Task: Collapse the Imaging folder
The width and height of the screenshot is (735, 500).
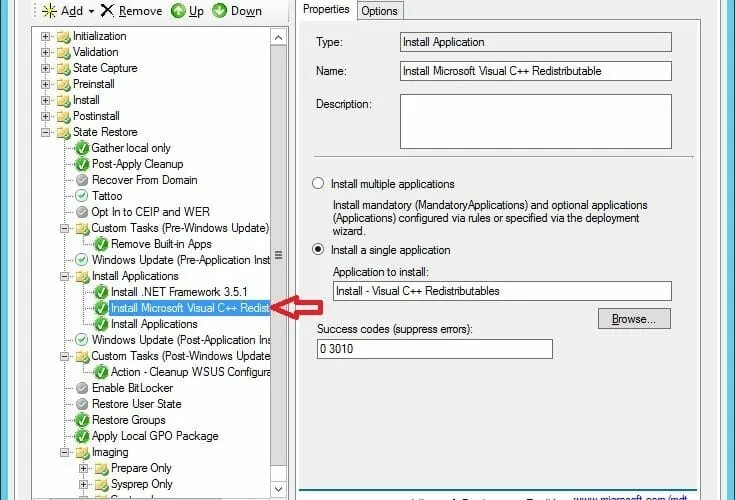Action: 65,453
